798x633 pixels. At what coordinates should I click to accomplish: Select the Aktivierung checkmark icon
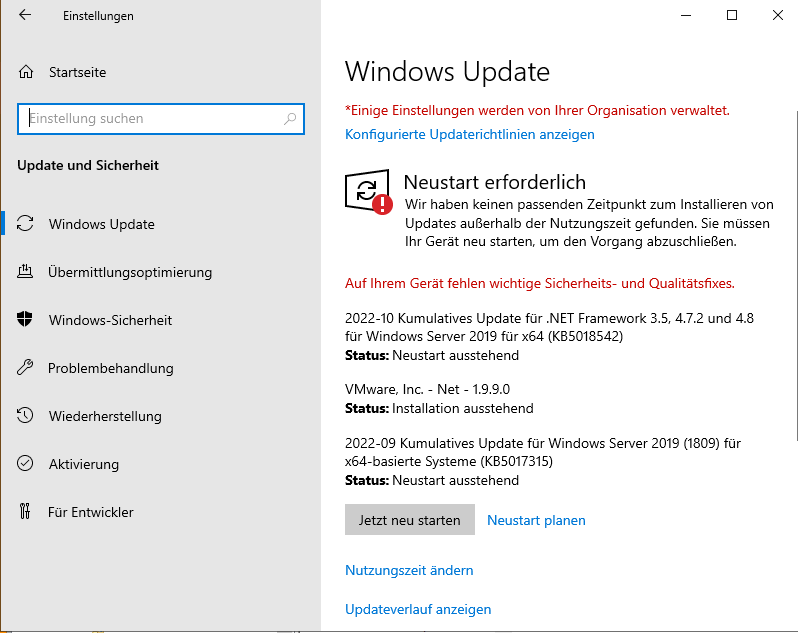25,463
